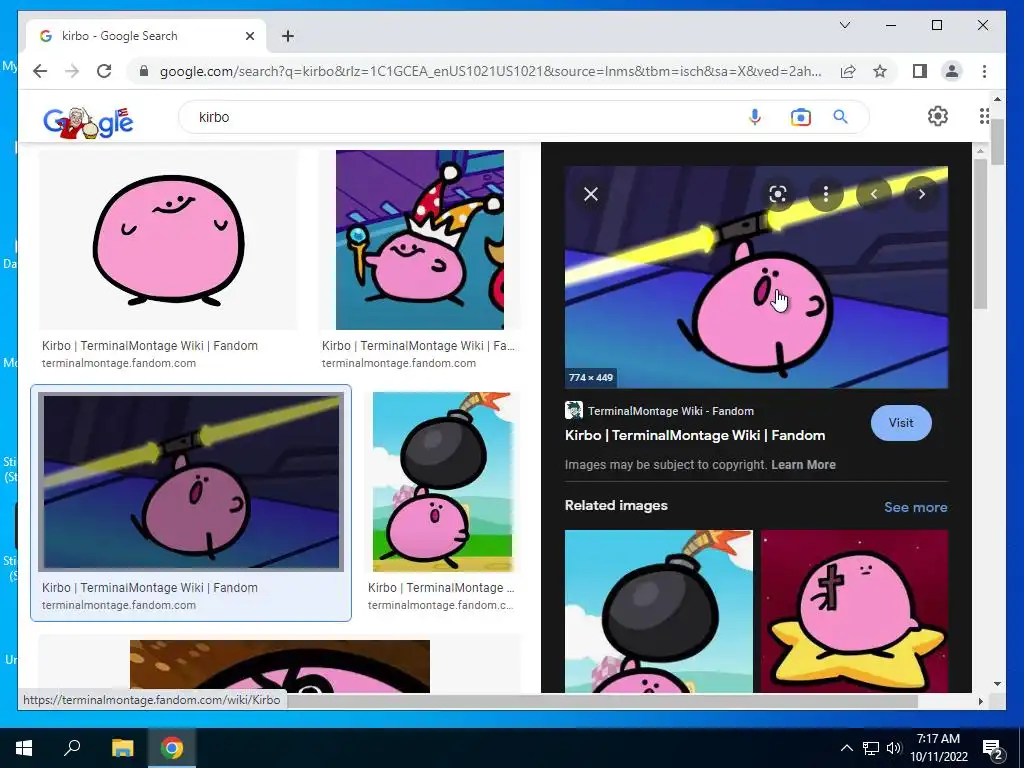Image resolution: width=1024 pixels, height=768 pixels.
Task: Click the 774 × 449 image size badge
Action: [590, 377]
